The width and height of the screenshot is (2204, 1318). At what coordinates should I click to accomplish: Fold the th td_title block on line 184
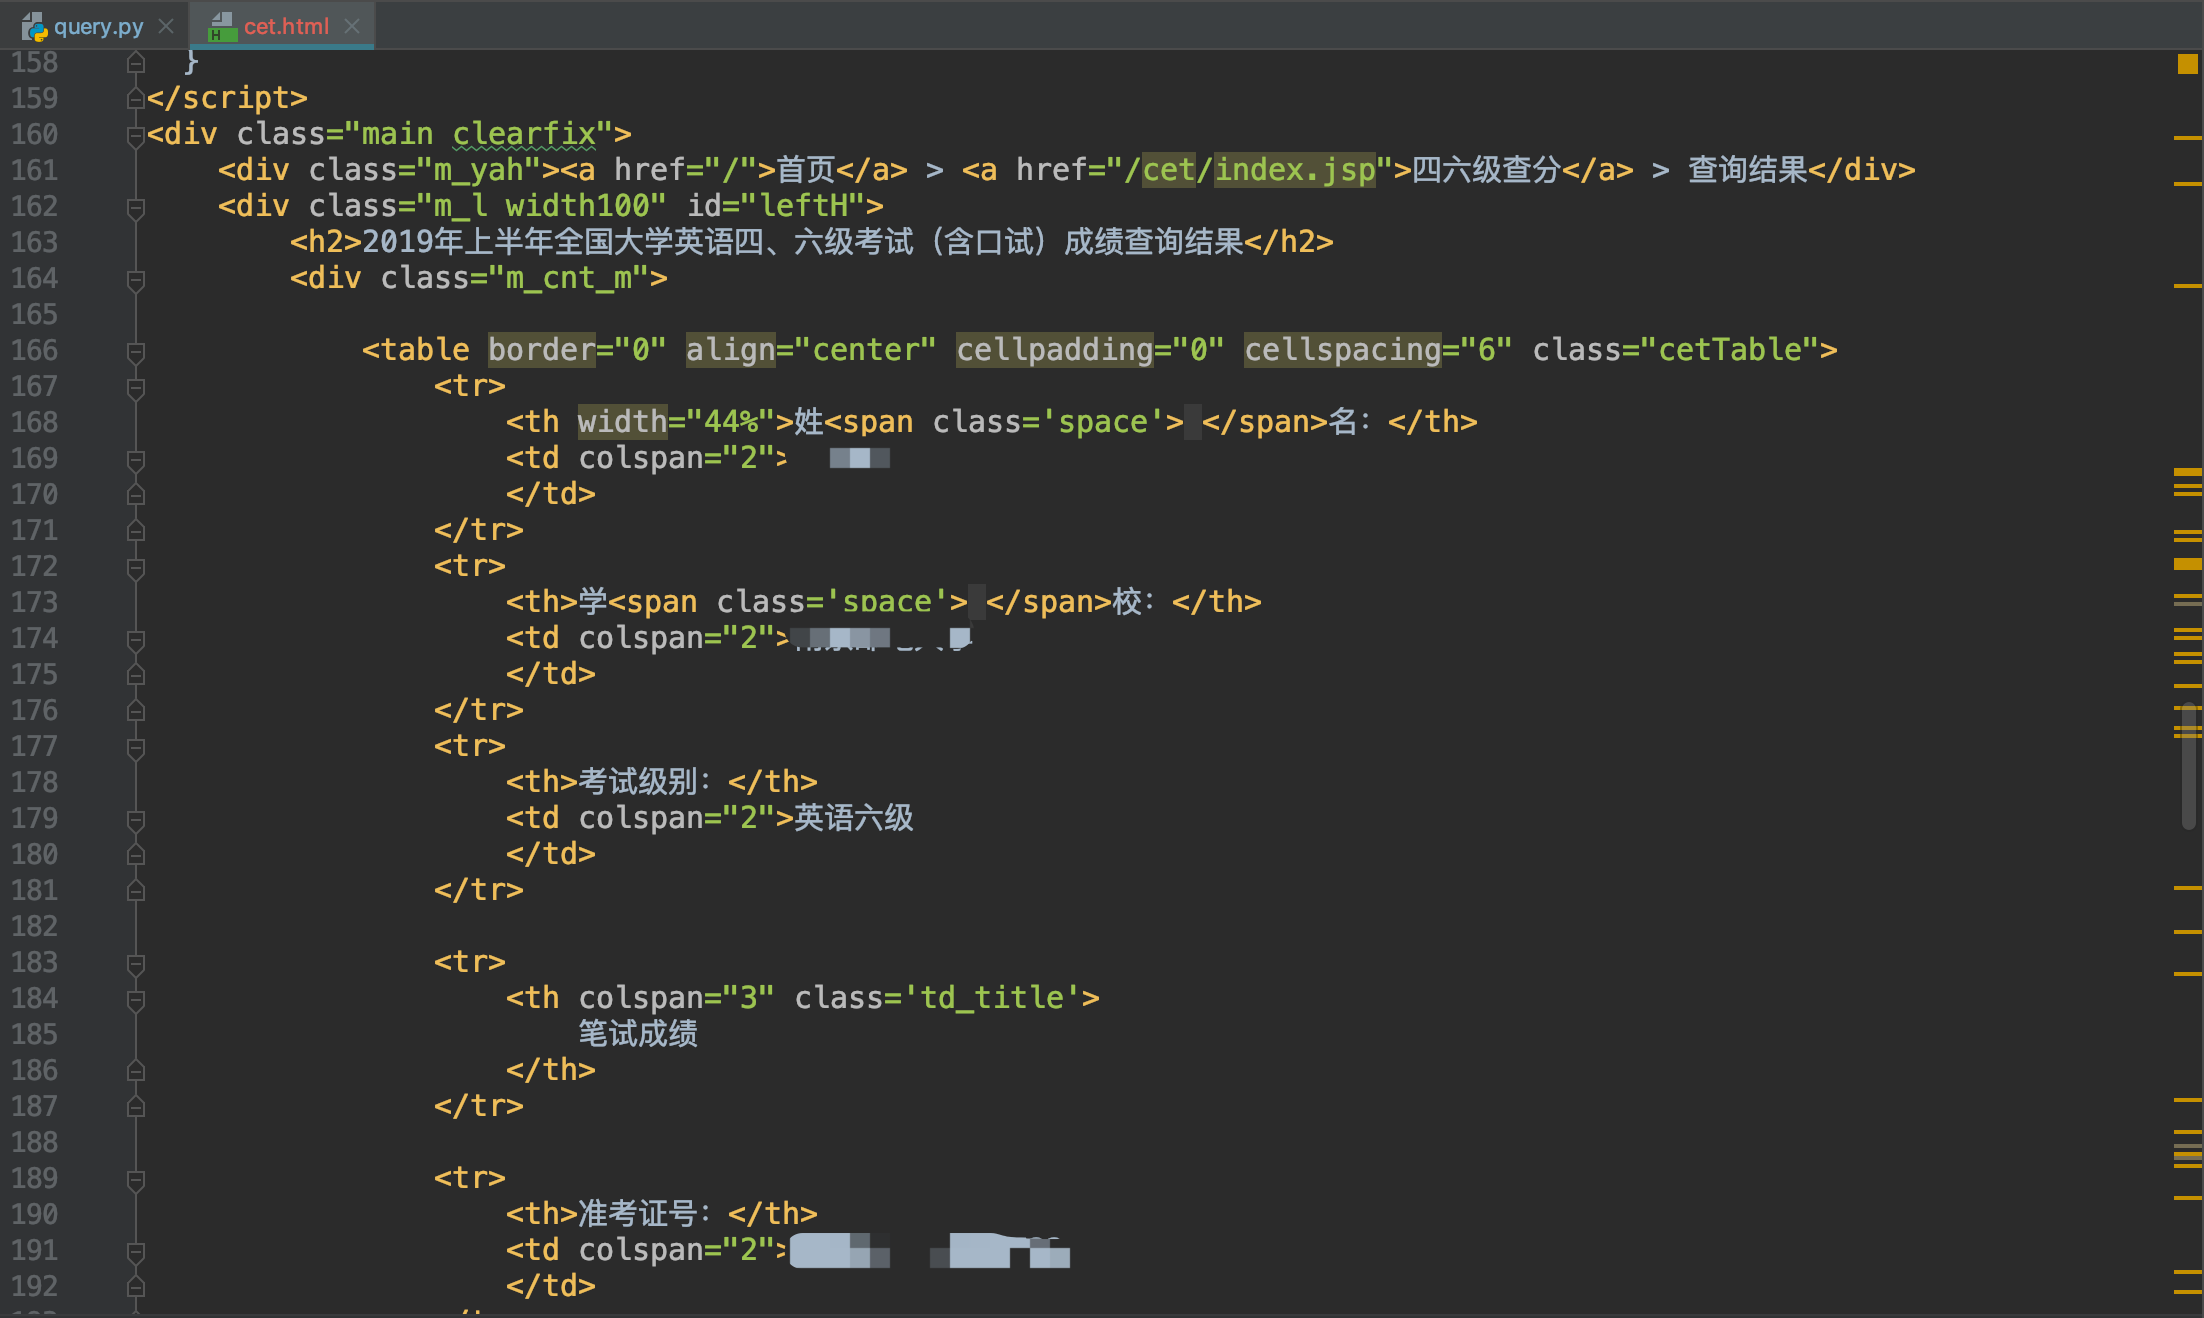136,999
